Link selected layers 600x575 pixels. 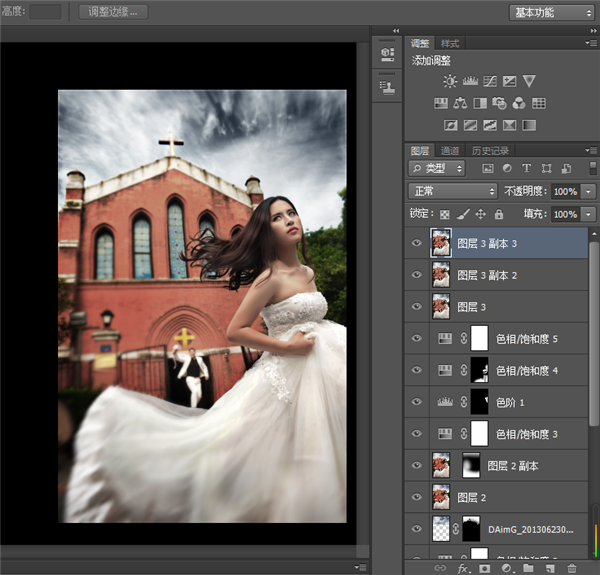tap(440, 568)
